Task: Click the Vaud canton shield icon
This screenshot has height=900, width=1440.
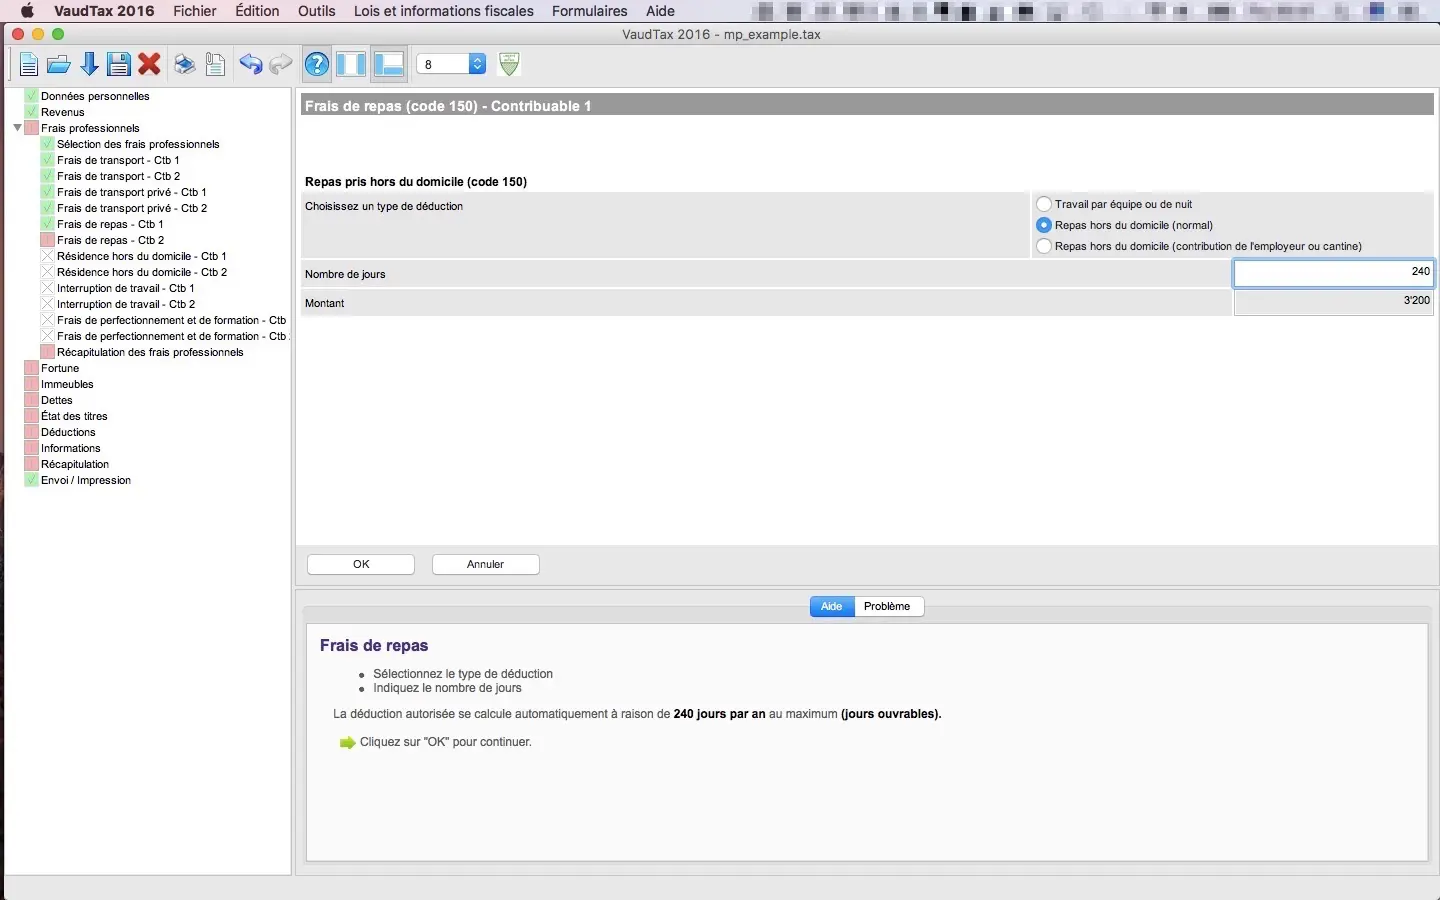Action: tap(509, 64)
